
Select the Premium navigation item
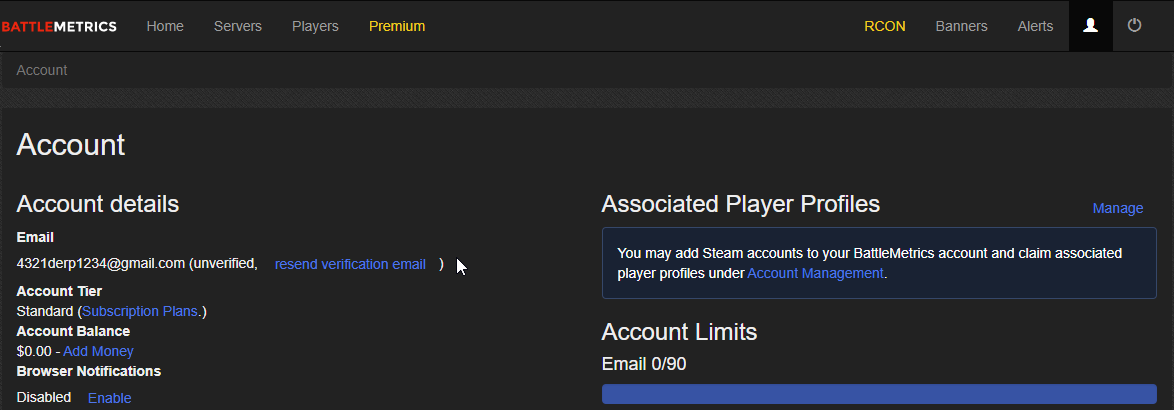(x=397, y=26)
